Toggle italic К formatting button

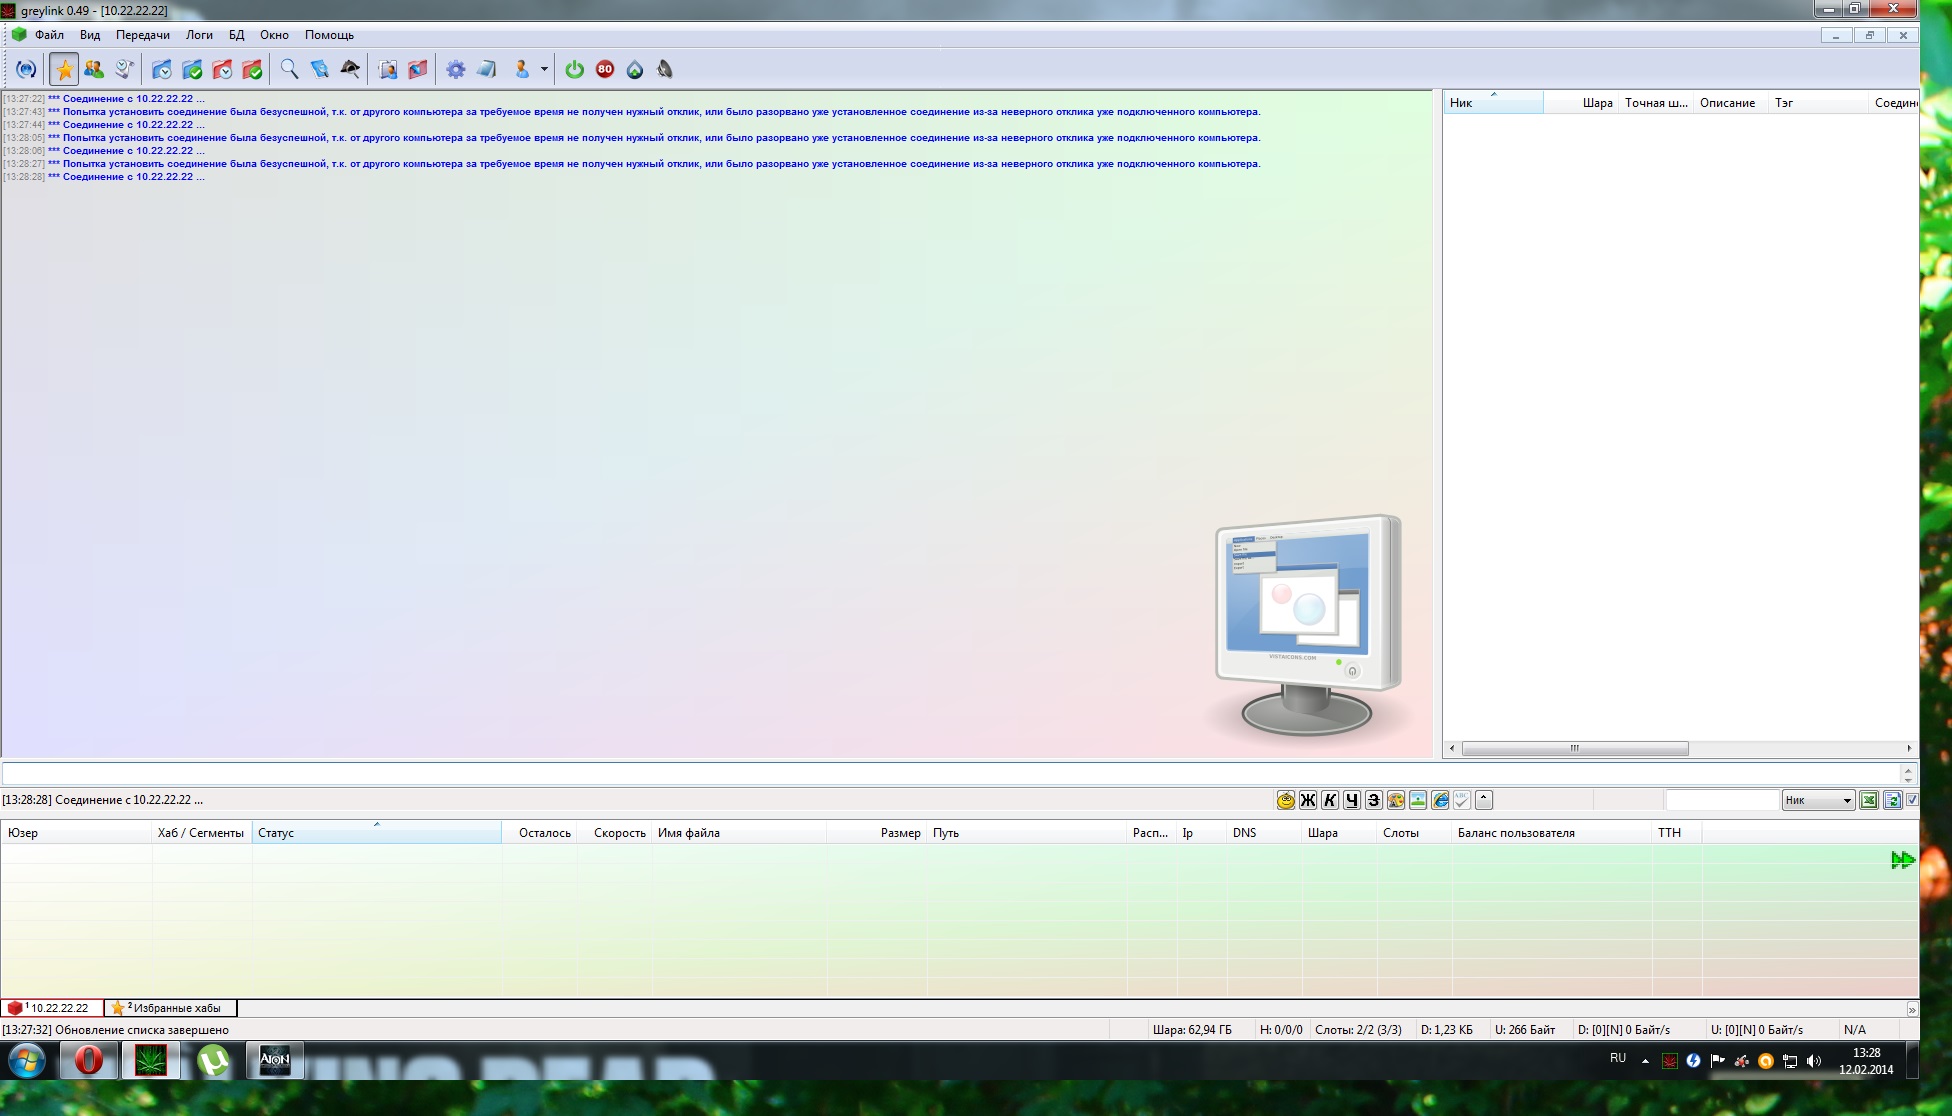[1330, 800]
